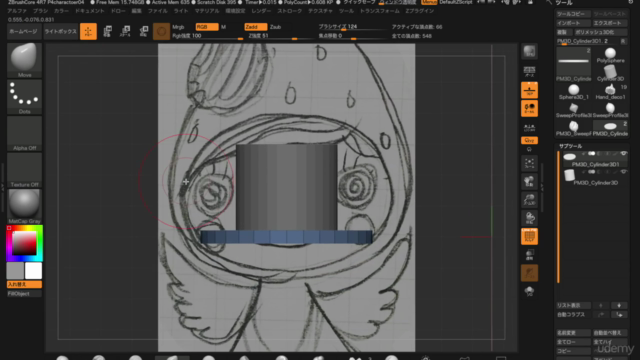
Task: Select the Cylinder3D tool thumbnail
Action: click(x=610, y=73)
